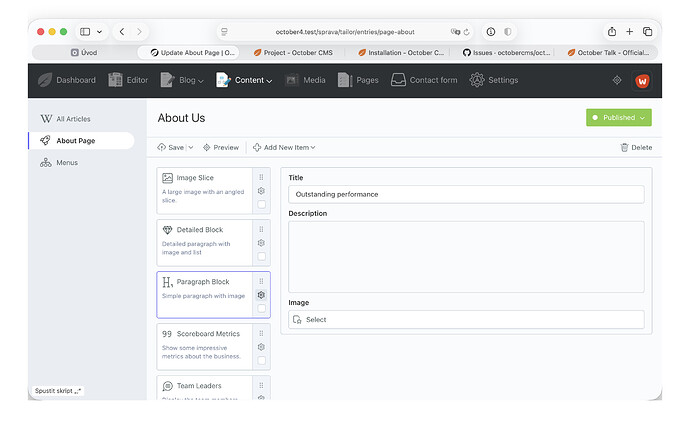
Task: Tick the checkbox on Image Slice block
Action: click(x=261, y=204)
